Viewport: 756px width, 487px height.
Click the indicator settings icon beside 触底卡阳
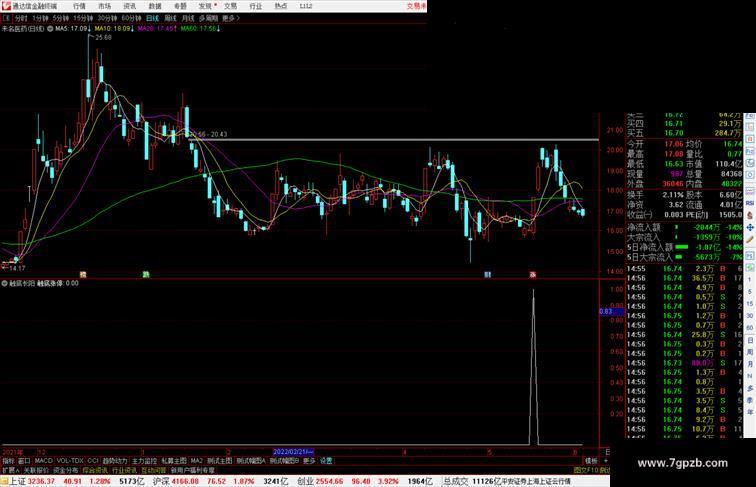point(4,284)
